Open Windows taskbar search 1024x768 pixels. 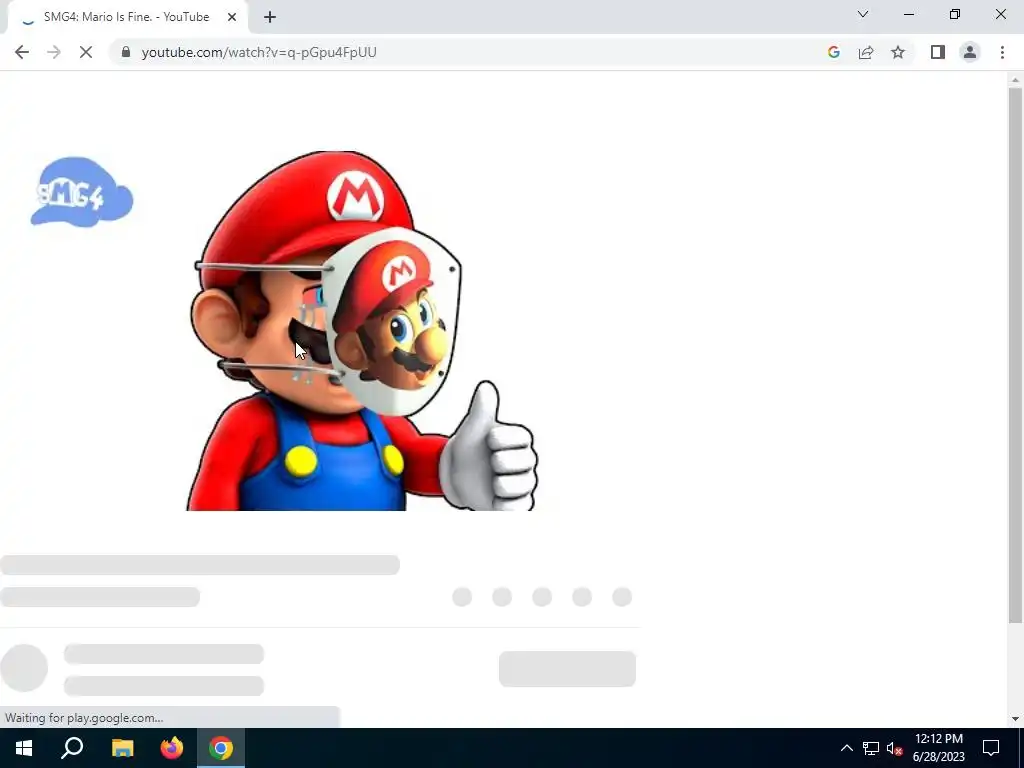click(72, 748)
